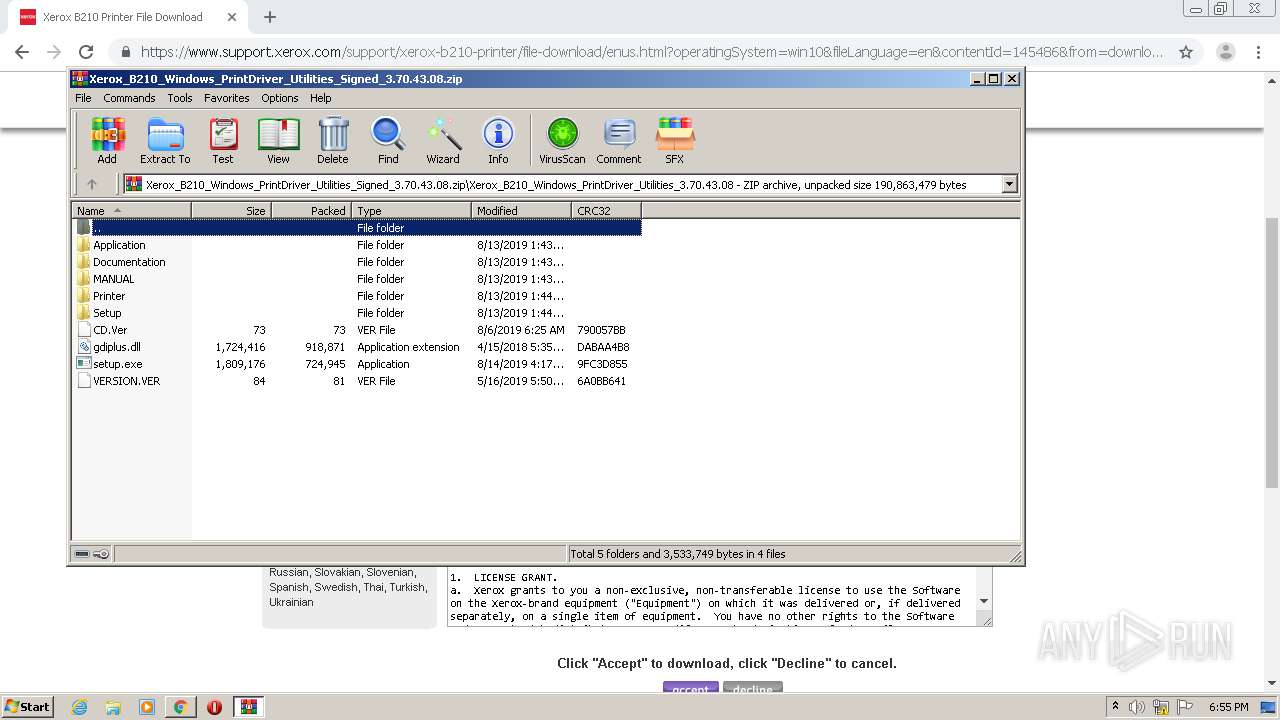The image size is (1280, 720).
Task: Sort by the Name column header
Action: tap(132, 211)
